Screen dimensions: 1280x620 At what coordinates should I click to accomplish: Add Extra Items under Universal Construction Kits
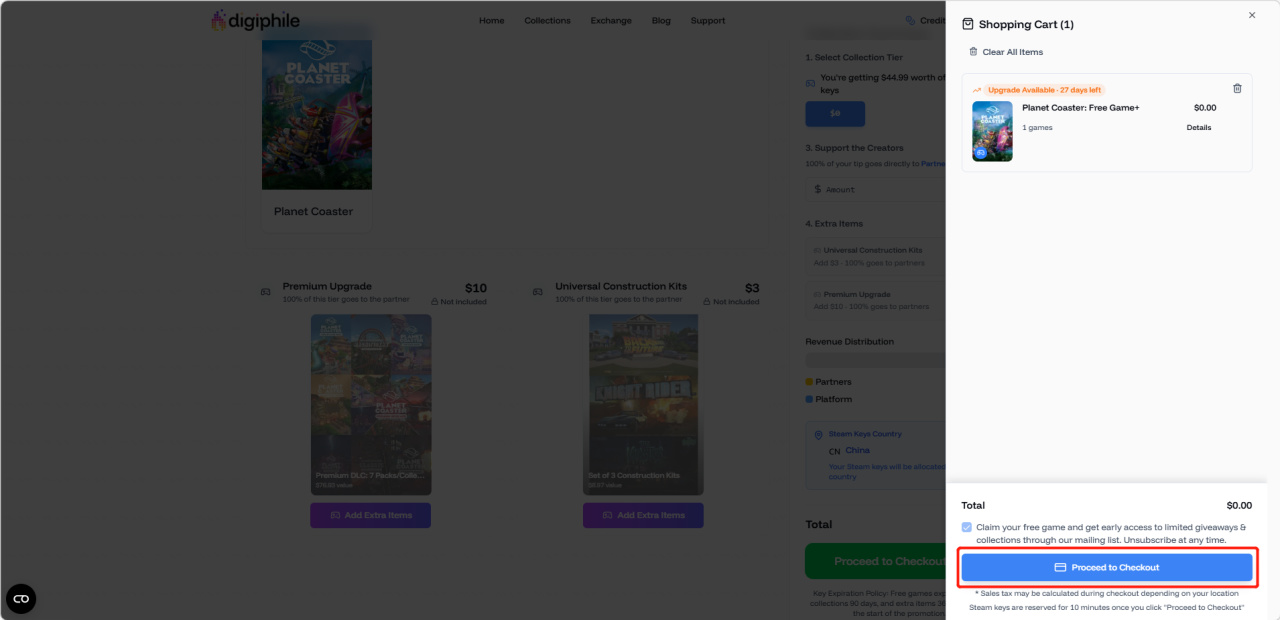[643, 515]
